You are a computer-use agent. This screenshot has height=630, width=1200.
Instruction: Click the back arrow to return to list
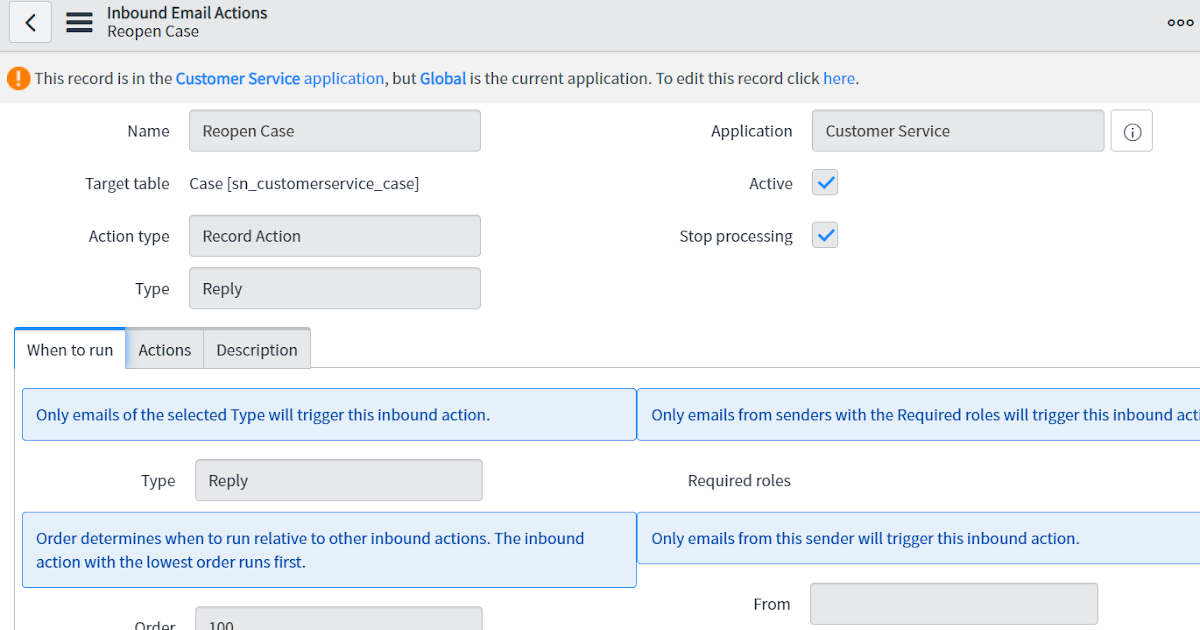click(30, 22)
